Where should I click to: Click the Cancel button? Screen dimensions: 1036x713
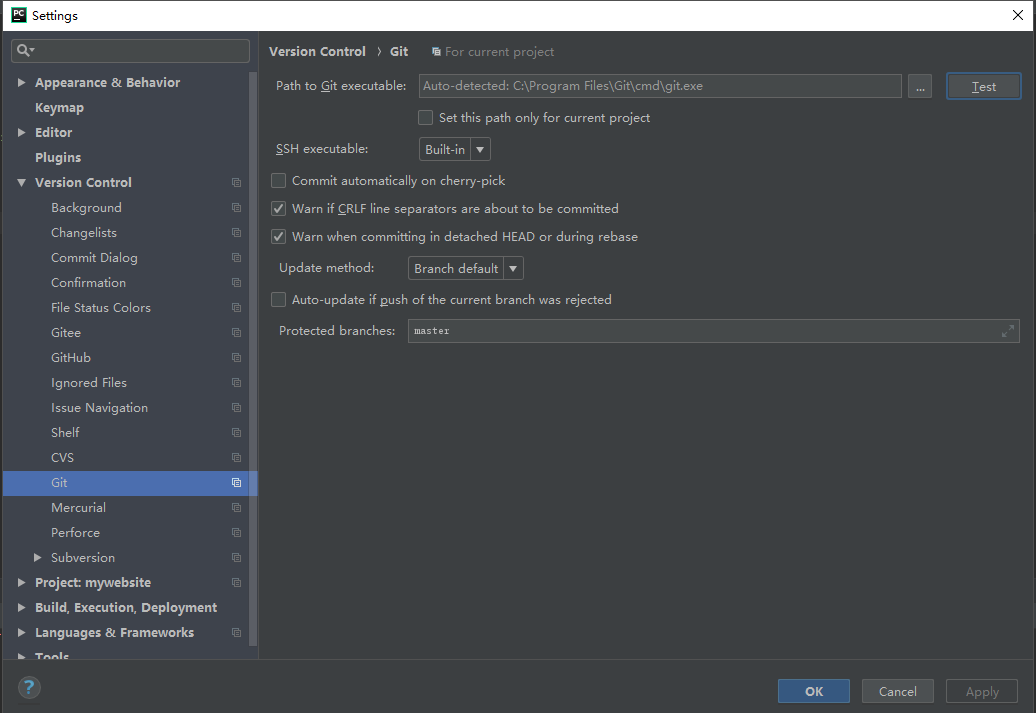[898, 691]
